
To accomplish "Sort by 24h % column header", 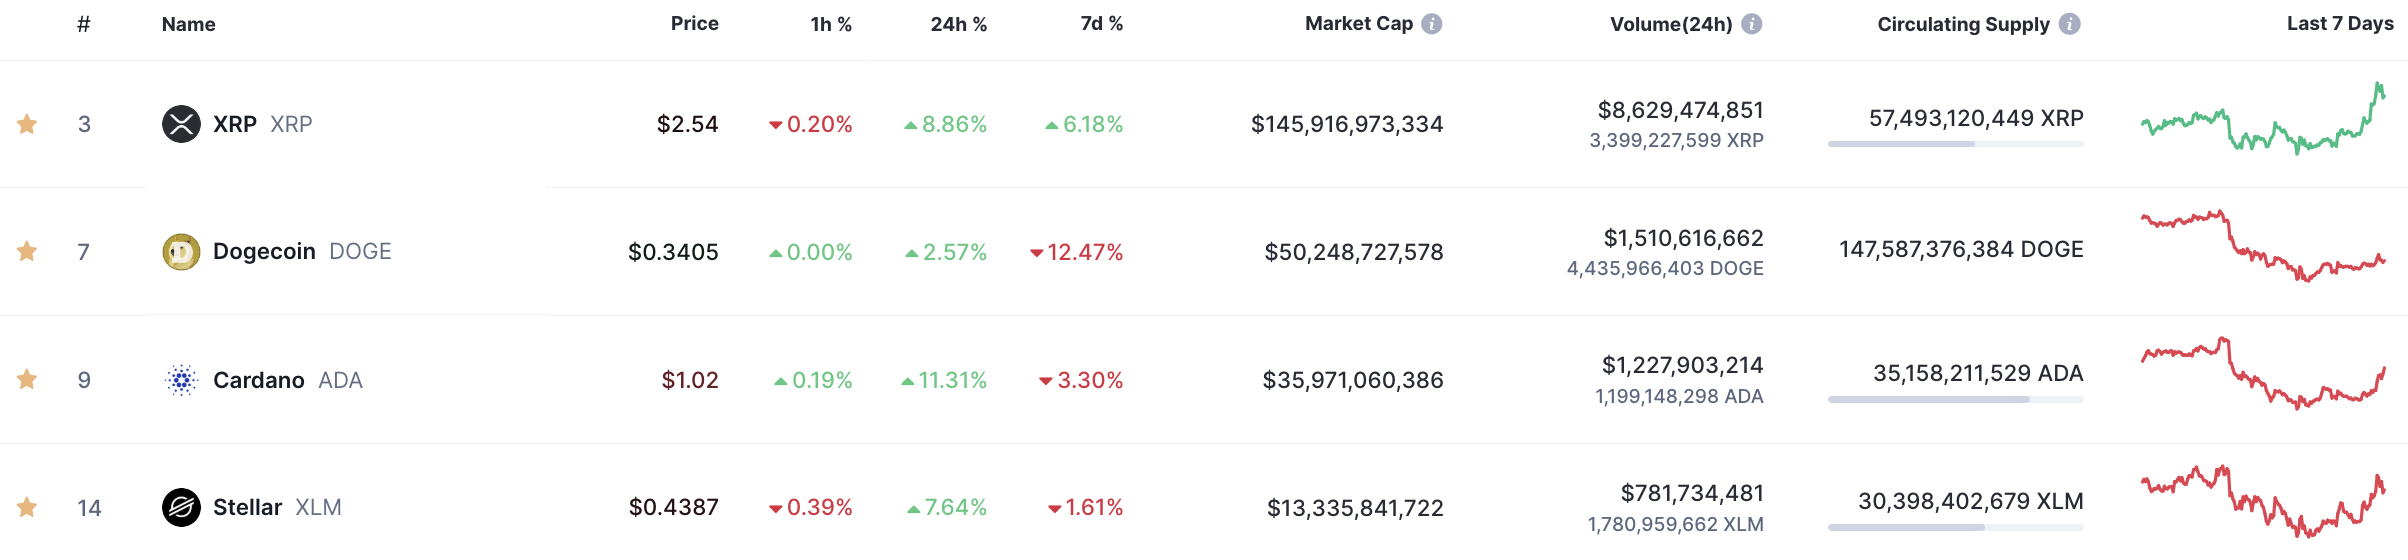I will (x=958, y=24).
